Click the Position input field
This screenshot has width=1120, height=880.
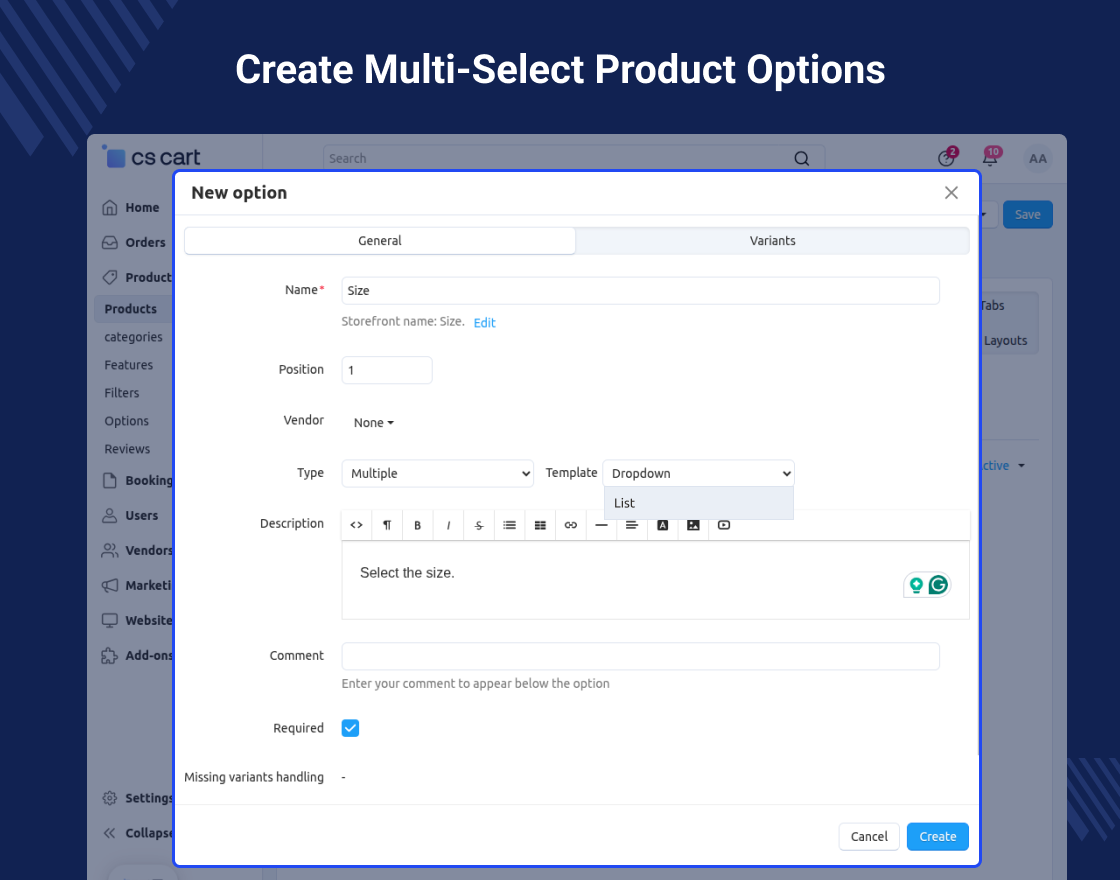pos(387,370)
